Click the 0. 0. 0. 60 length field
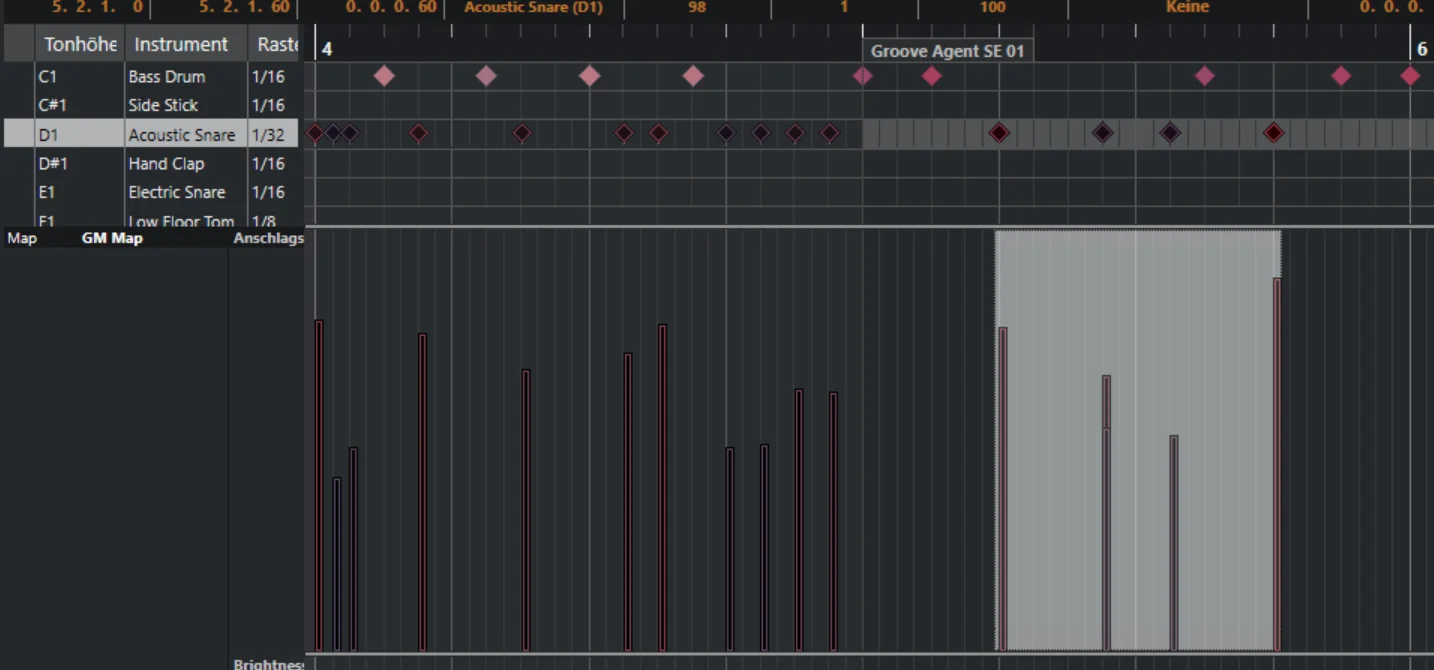 pos(391,8)
